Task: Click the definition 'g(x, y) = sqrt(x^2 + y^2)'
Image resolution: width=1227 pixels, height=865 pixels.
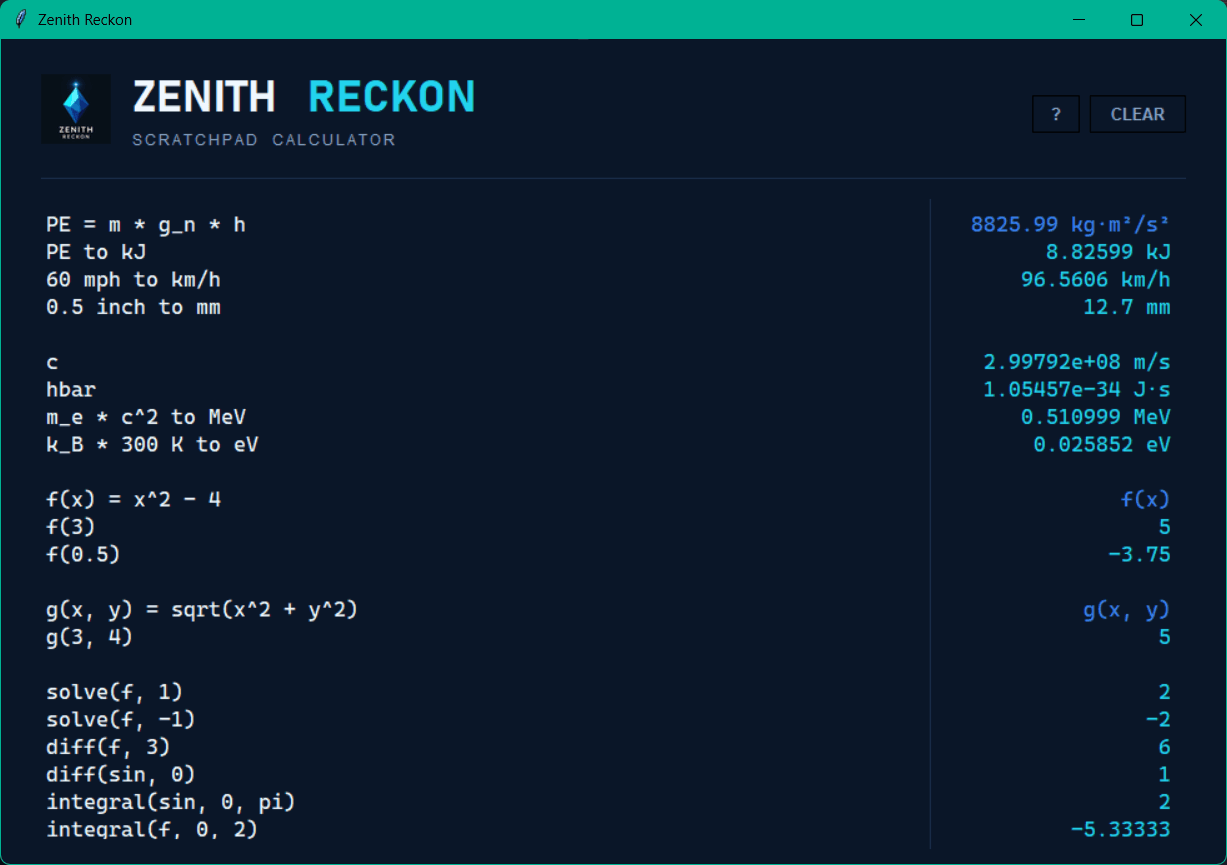Action: click(202, 609)
